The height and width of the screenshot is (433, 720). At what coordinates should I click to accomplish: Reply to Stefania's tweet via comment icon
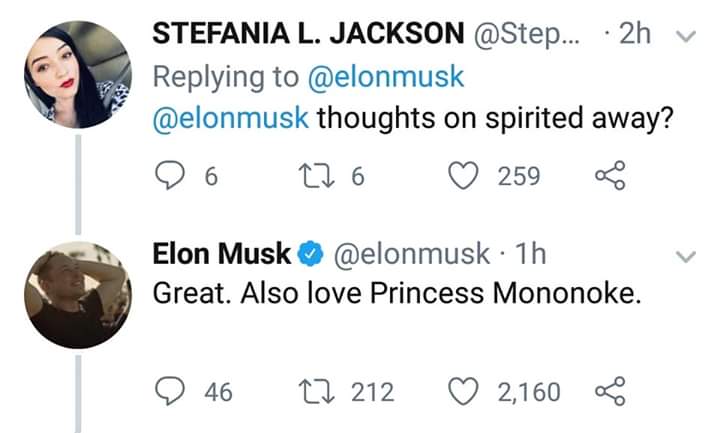pyautogui.click(x=168, y=177)
